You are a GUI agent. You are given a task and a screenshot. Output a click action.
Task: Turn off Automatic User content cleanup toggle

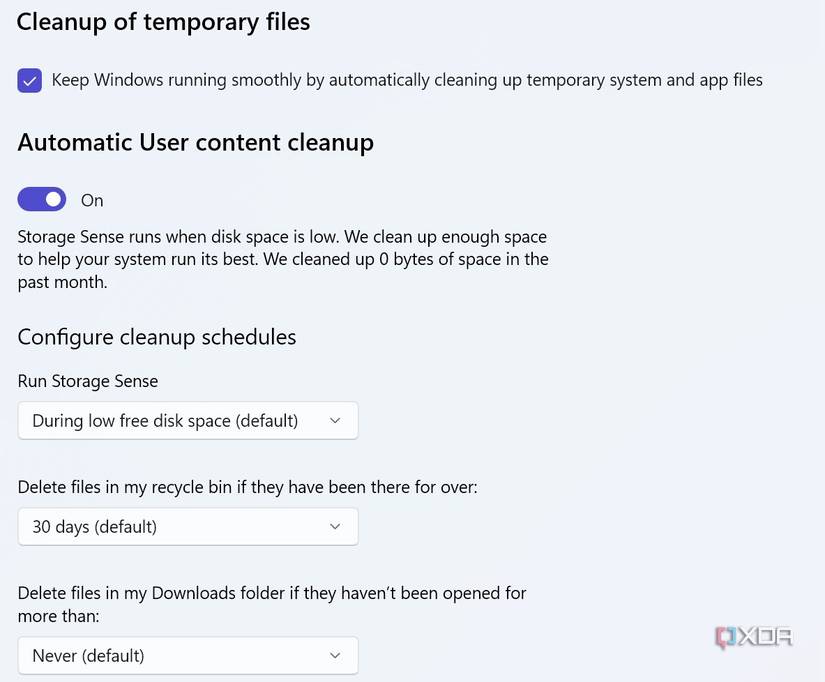tap(42, 200)
